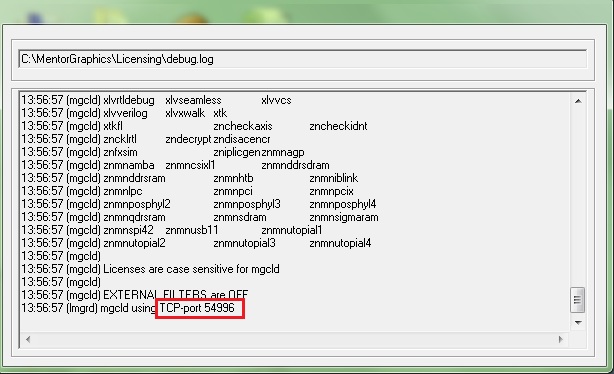Image resolution: width=614 pixels, height=374 pixels.
Task: Click the zncheckaxis entry in log
Action: coord(243,126)
